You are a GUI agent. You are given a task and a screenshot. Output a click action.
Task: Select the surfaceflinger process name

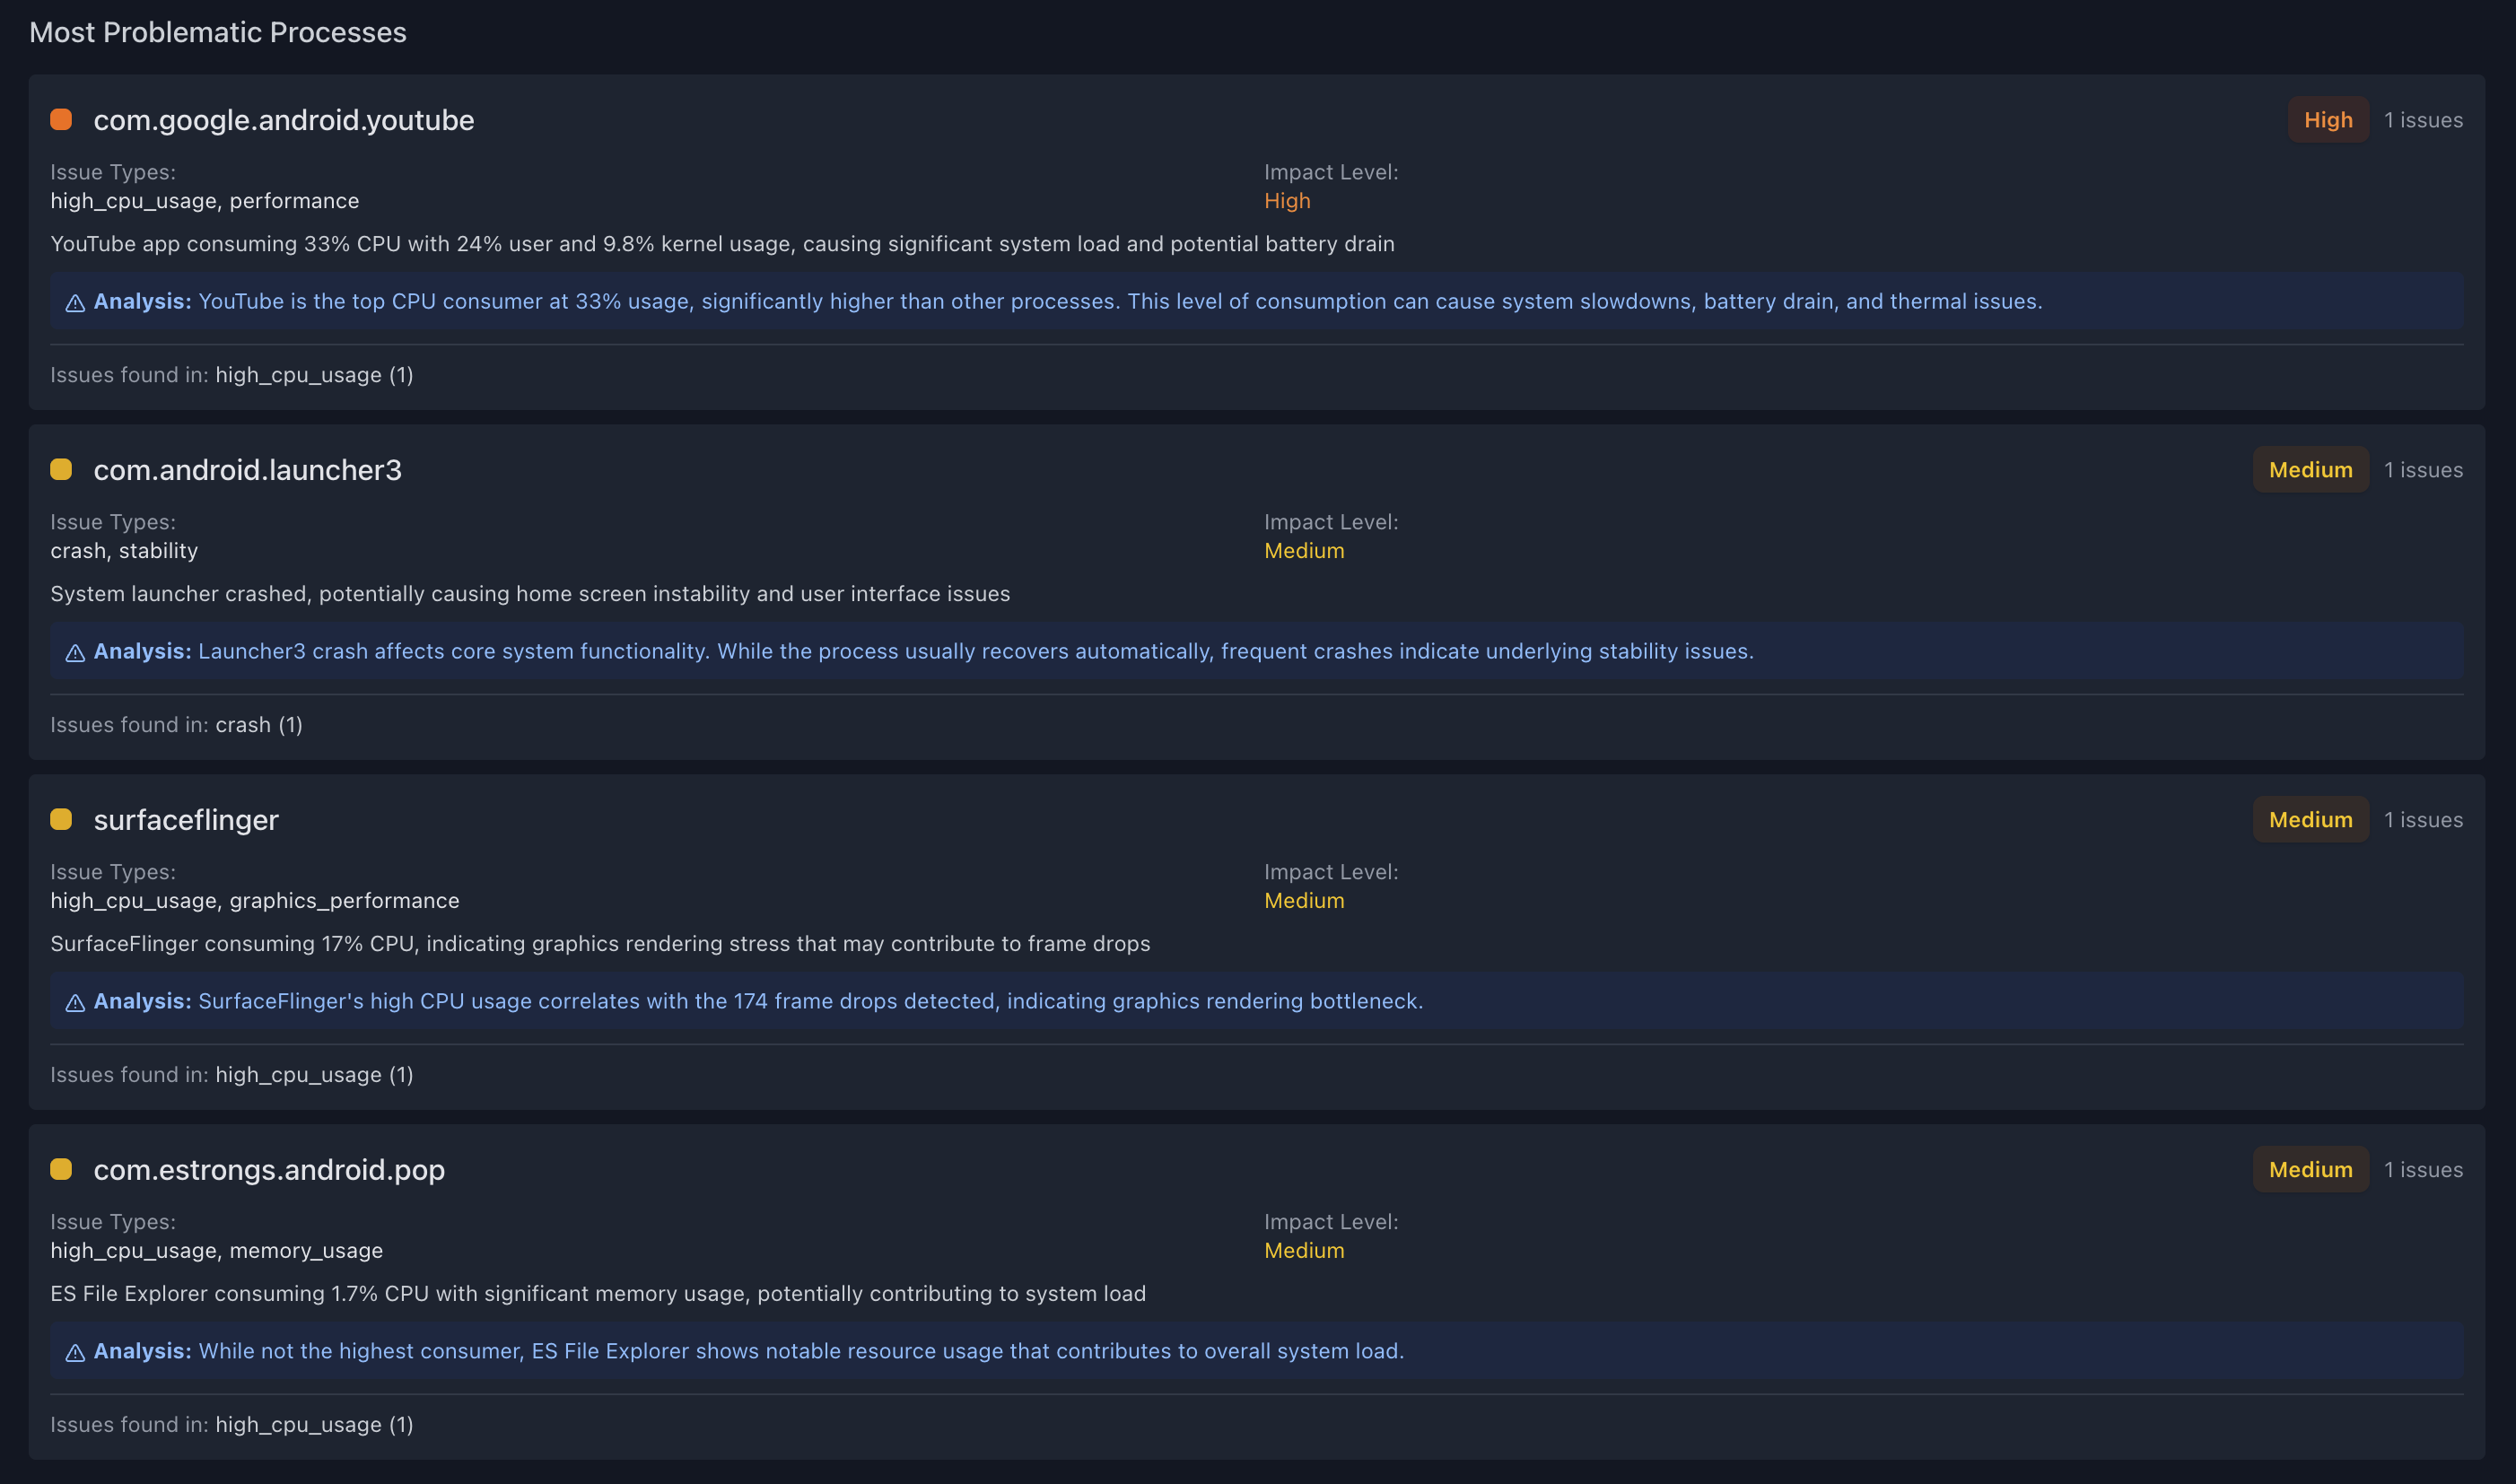click(186, 820)
